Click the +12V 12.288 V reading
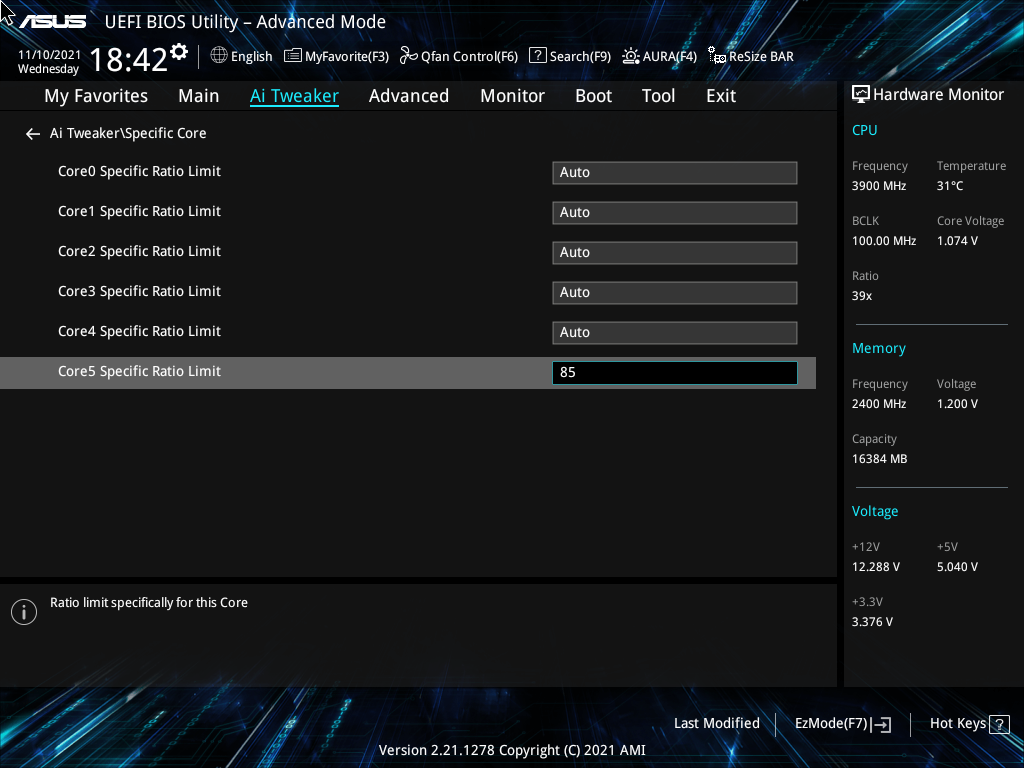The height and width of the screenshot is (768, 1024). [875, 567]
